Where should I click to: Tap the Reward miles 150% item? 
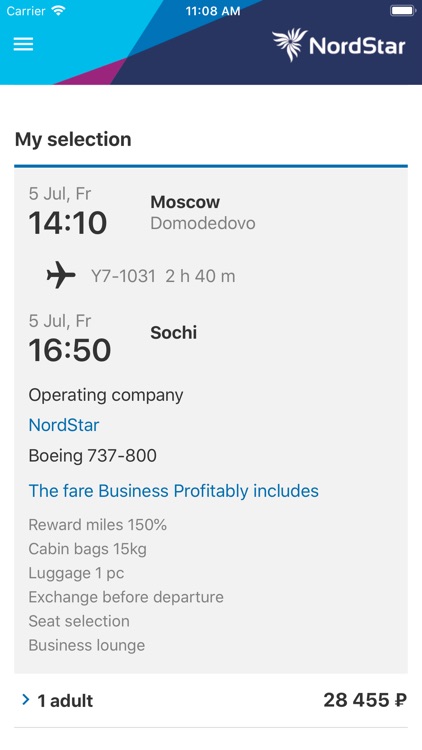98,525
